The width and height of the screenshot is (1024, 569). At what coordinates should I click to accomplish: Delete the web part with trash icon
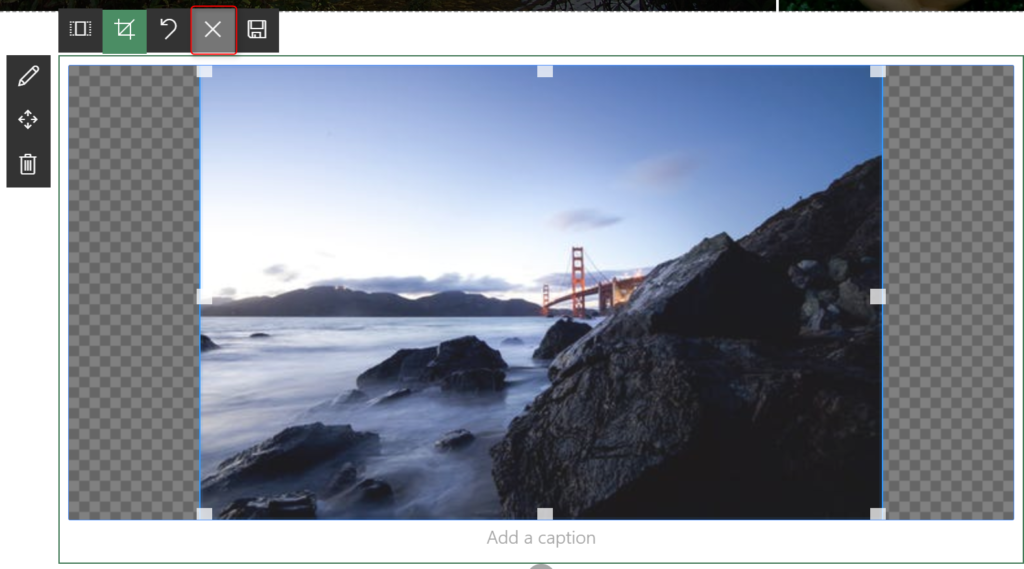pyautogui.click(x=28, y=164)
